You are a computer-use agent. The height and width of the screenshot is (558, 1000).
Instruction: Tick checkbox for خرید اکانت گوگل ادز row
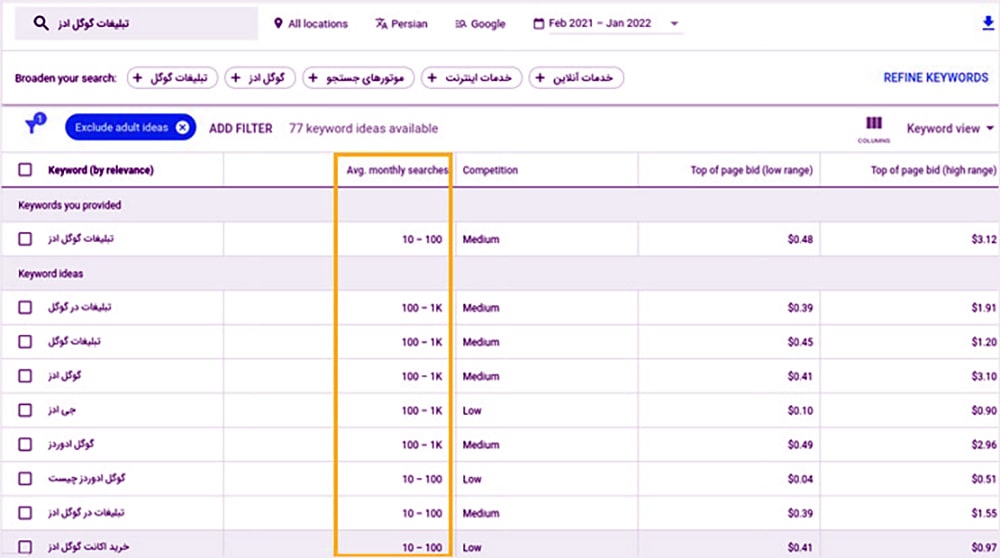click(x=25, y=547)
